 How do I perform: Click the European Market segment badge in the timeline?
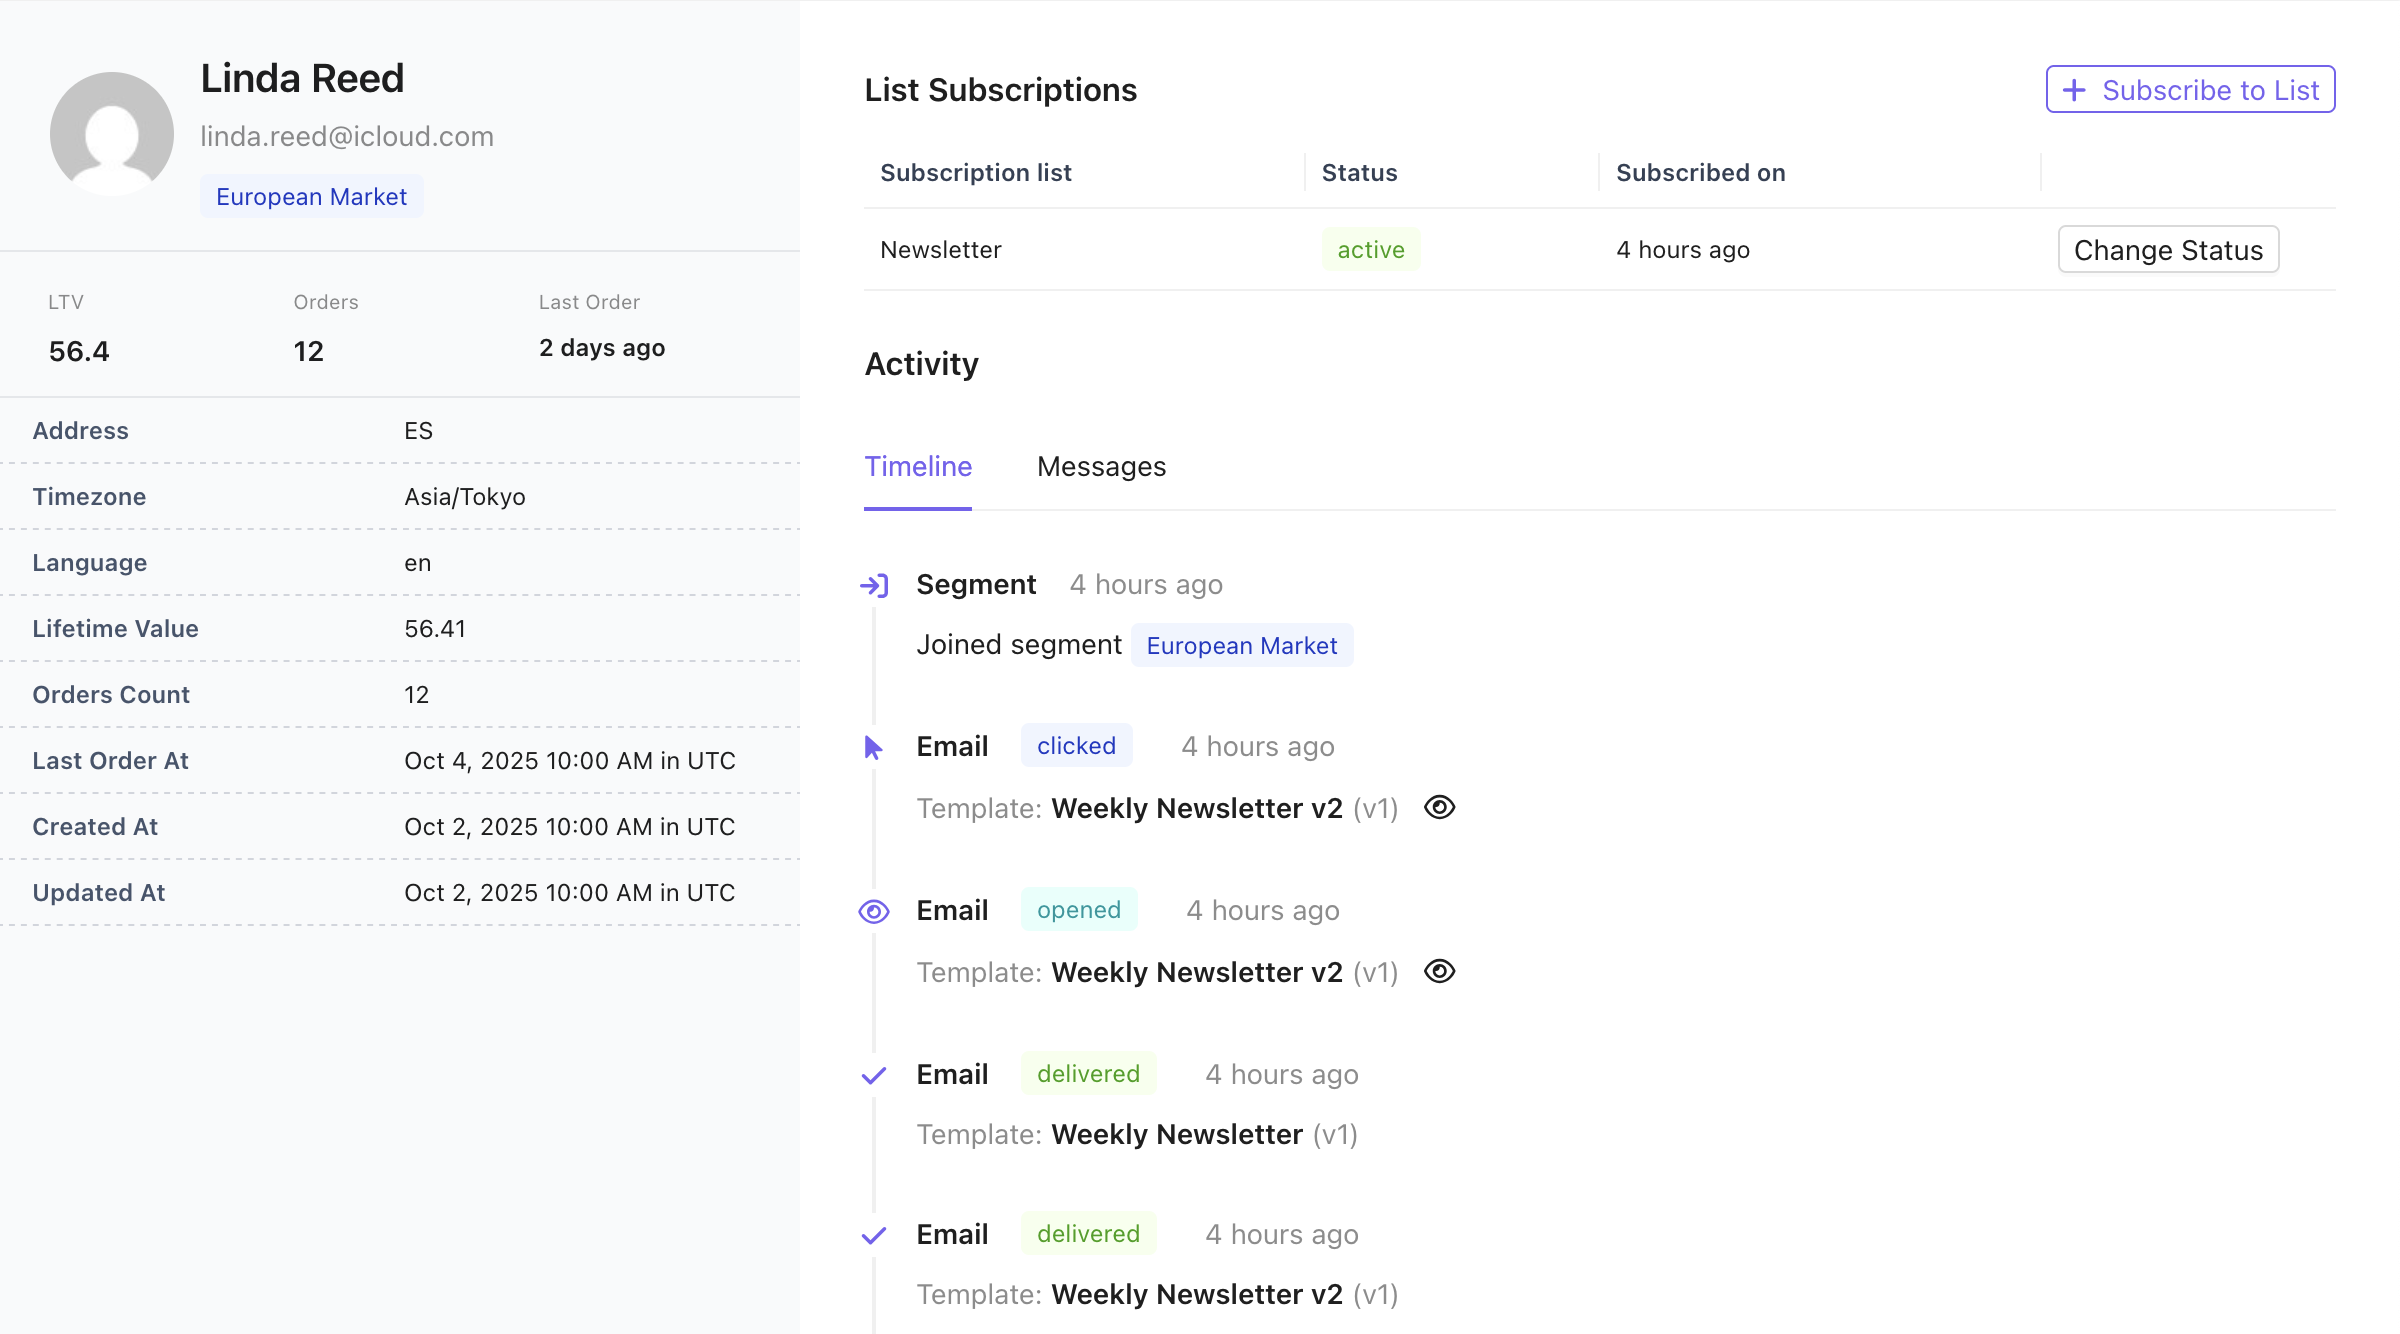pyautogui.click(x=1241, y=645)
